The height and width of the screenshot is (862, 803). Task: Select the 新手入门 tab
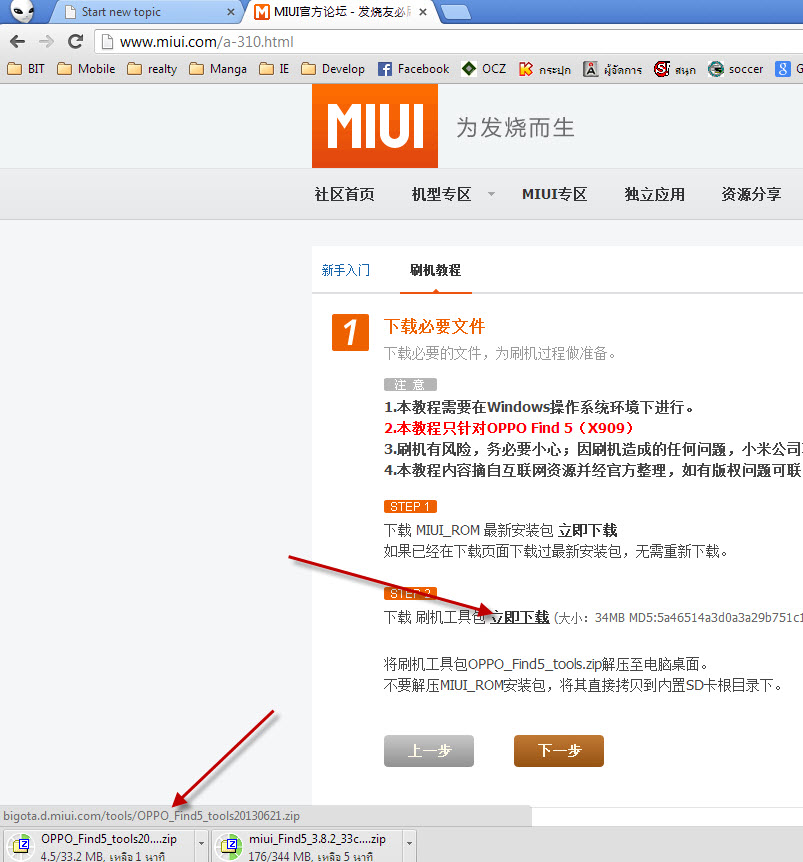pos(346,270)
